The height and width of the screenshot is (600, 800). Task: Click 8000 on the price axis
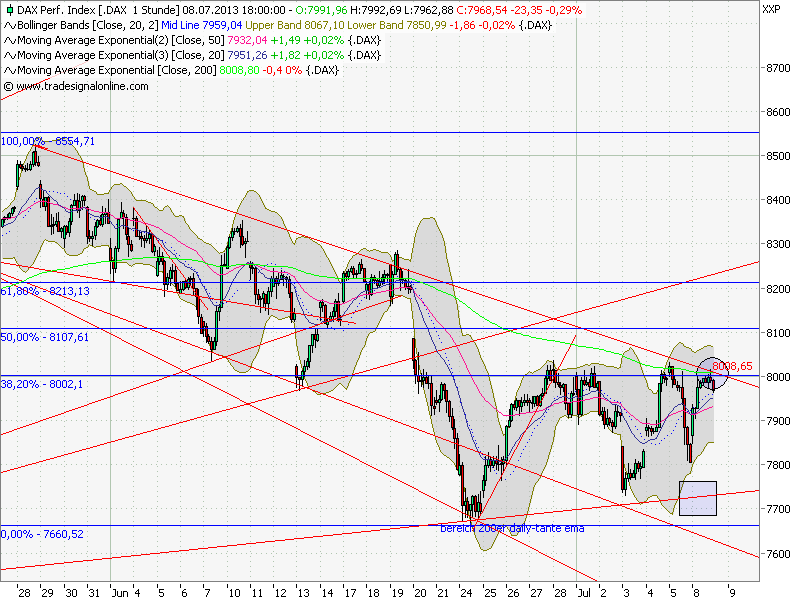[x=778, y=378]
